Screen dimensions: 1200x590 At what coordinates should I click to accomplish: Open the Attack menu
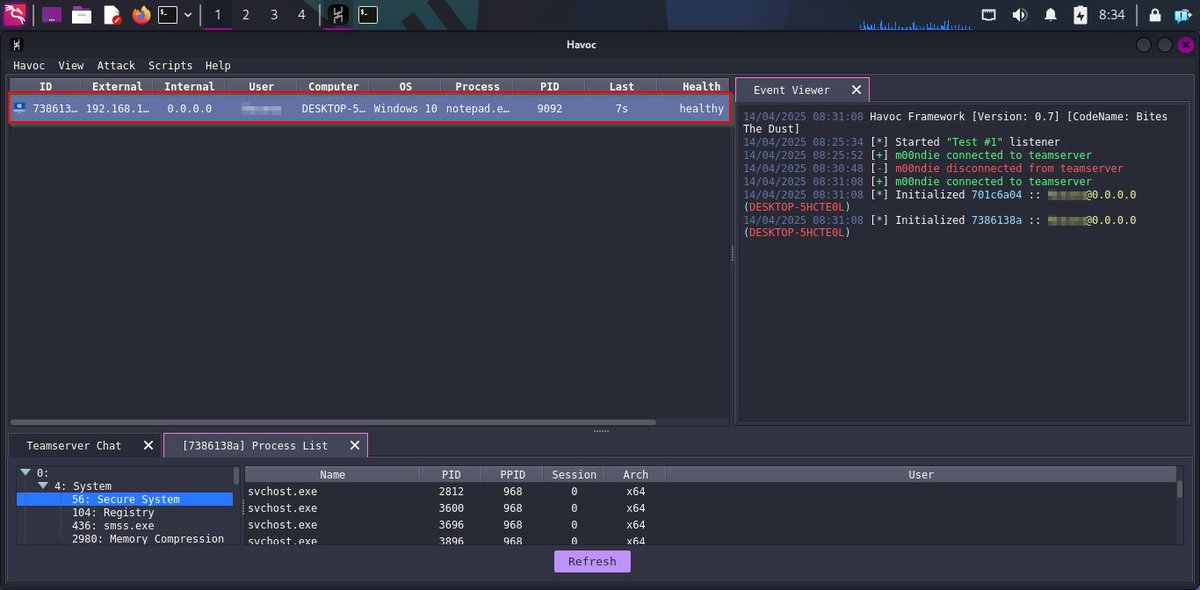116,65
